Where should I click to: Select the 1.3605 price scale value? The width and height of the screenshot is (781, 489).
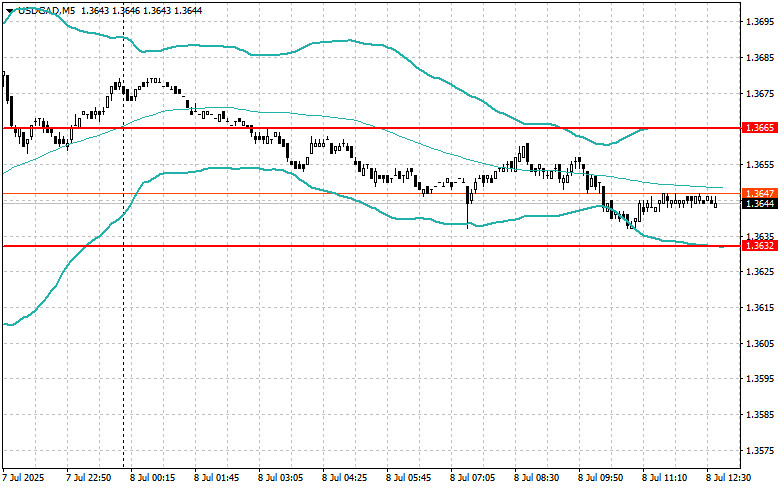click(760, 344)
